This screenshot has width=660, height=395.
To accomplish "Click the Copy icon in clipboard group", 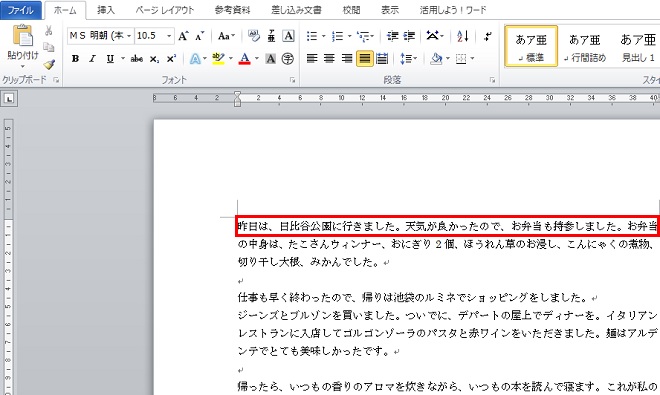I will pos(49,47).
